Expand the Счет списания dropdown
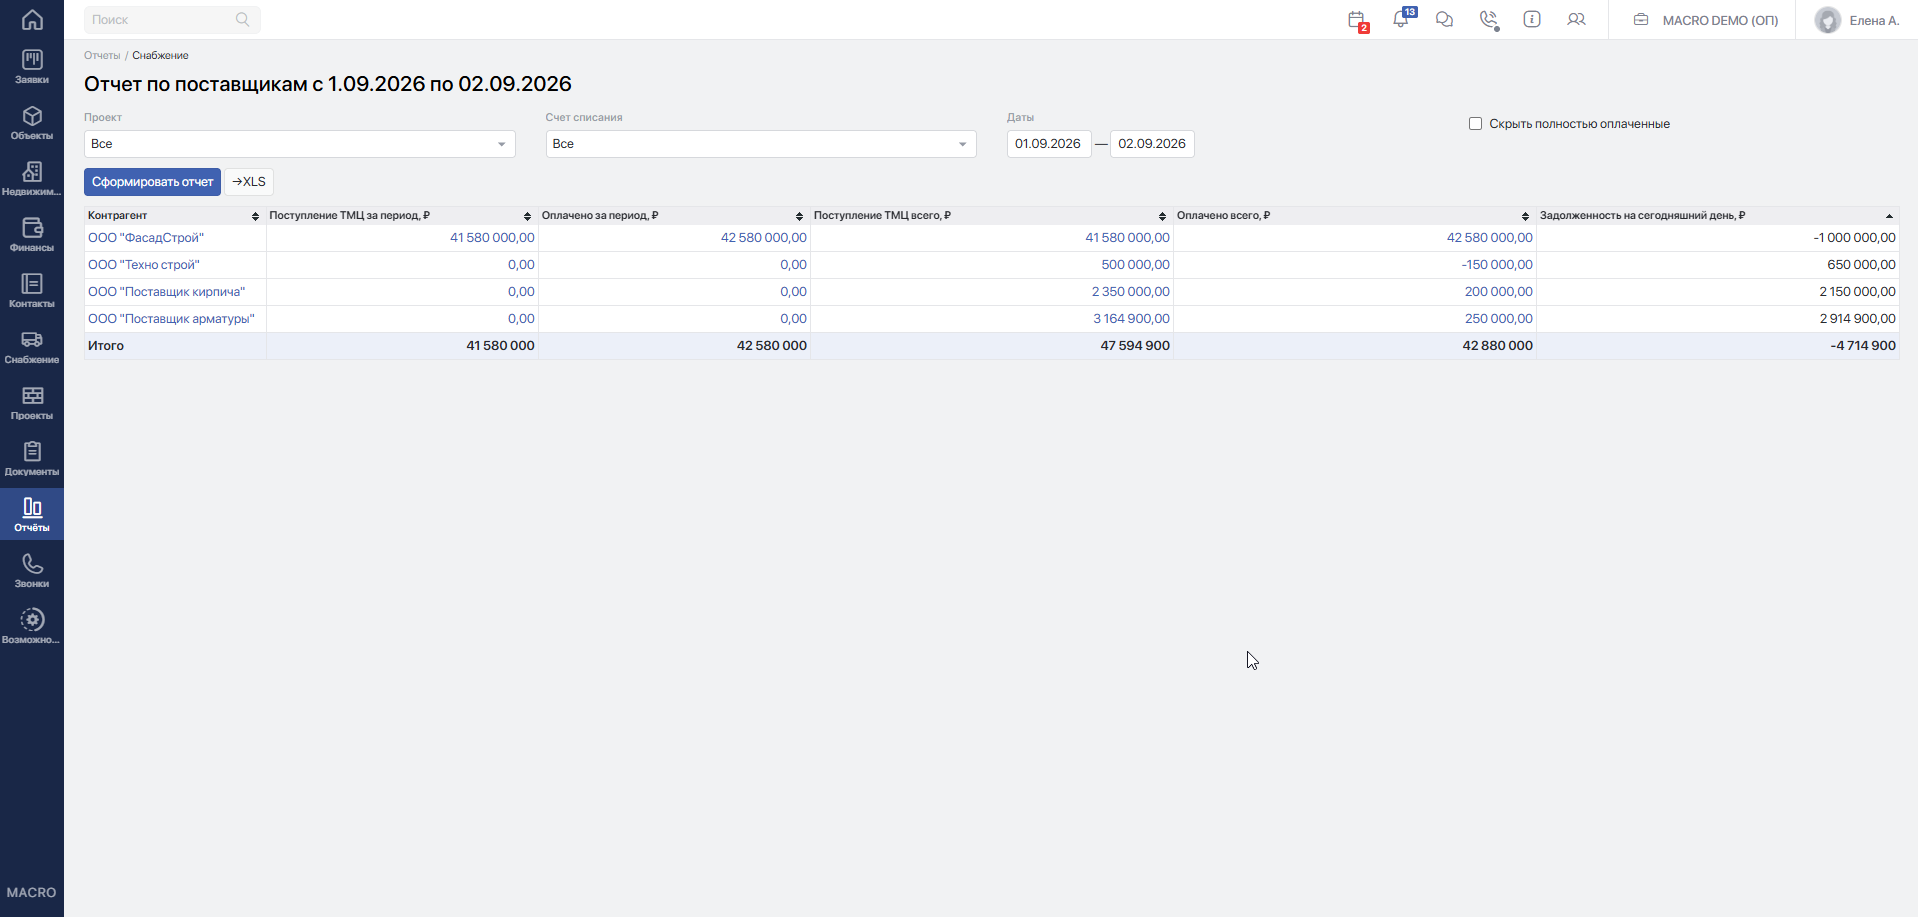 [x=761, y=144]
